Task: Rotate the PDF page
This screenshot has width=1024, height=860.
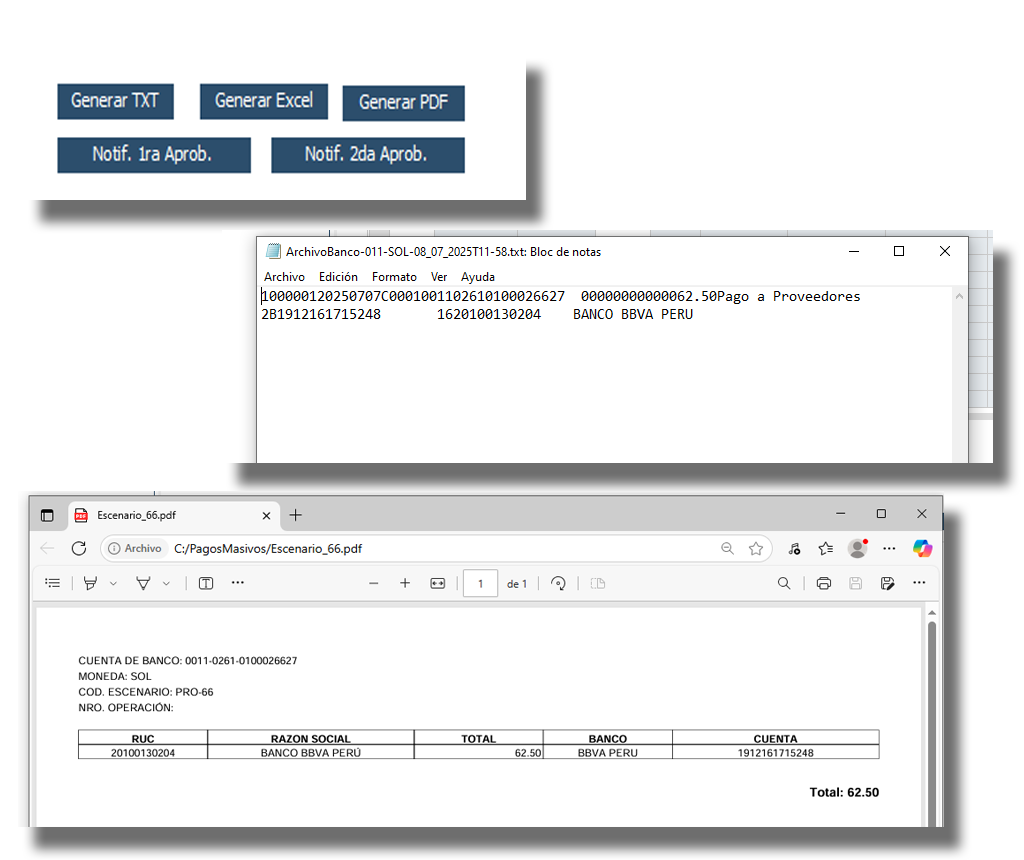Action: pos(559,583)
